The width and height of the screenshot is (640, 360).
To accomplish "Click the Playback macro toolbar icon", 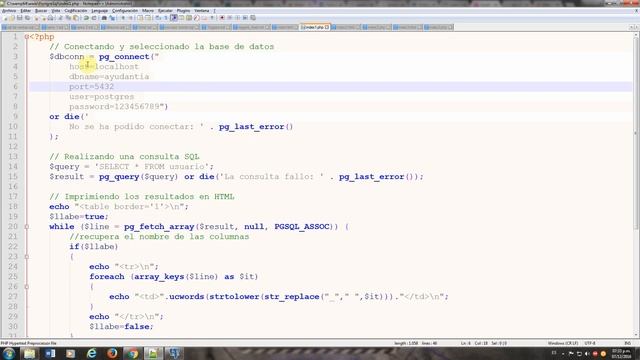I will tap(238, 18).
